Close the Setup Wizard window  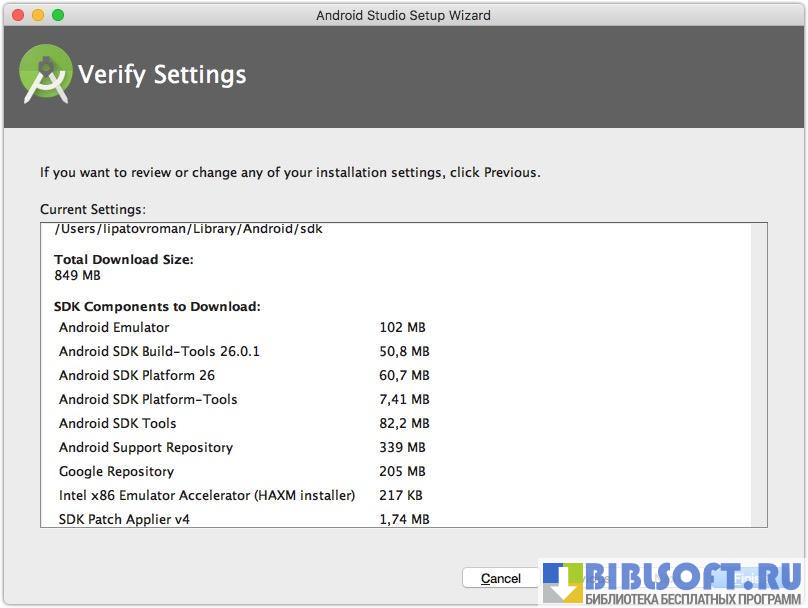(18, 15)
